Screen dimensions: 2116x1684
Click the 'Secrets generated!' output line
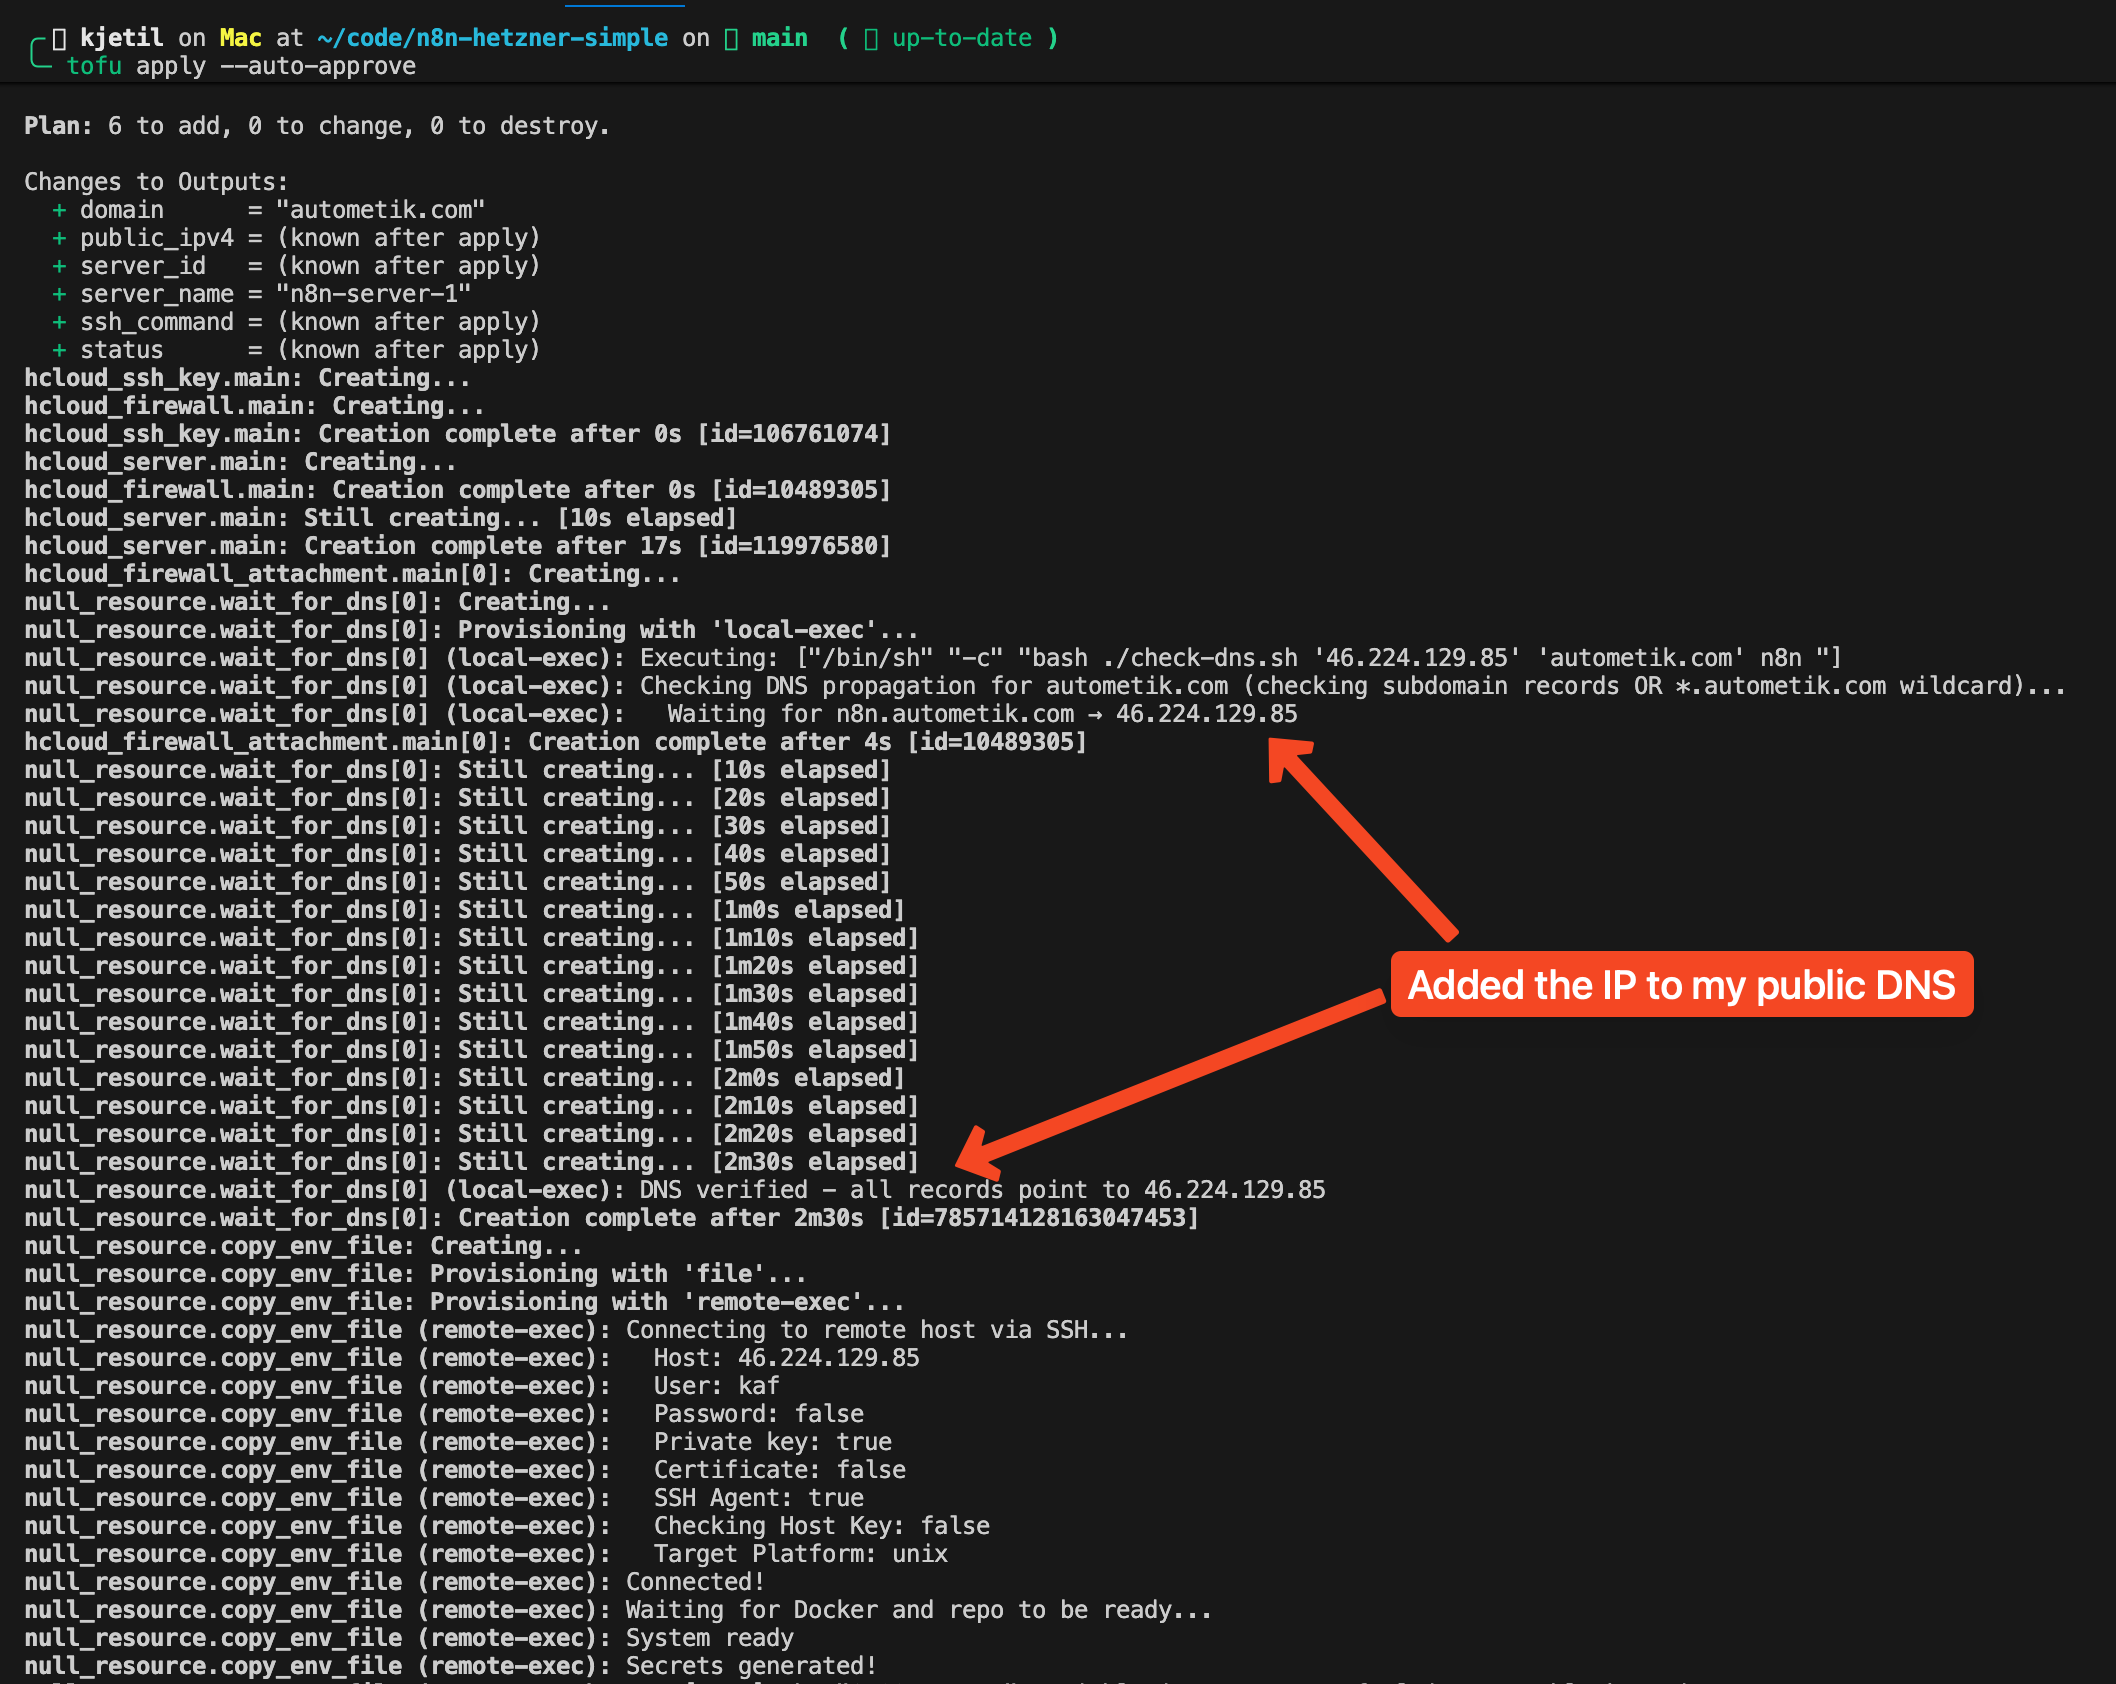tap(751, 1666)
